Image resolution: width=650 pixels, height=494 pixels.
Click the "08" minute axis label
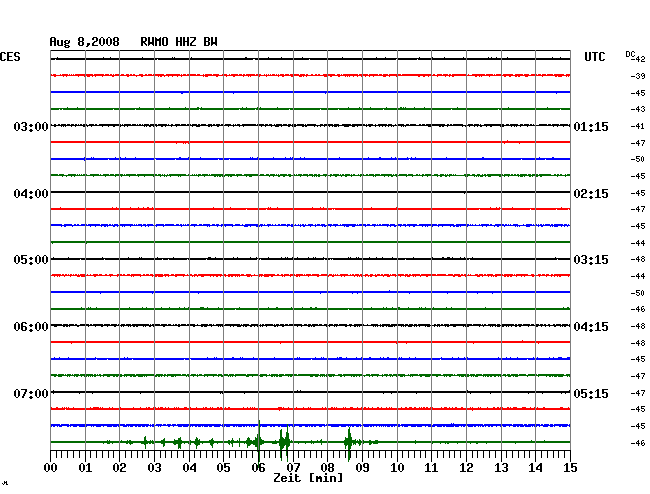(x=327, y=468)
